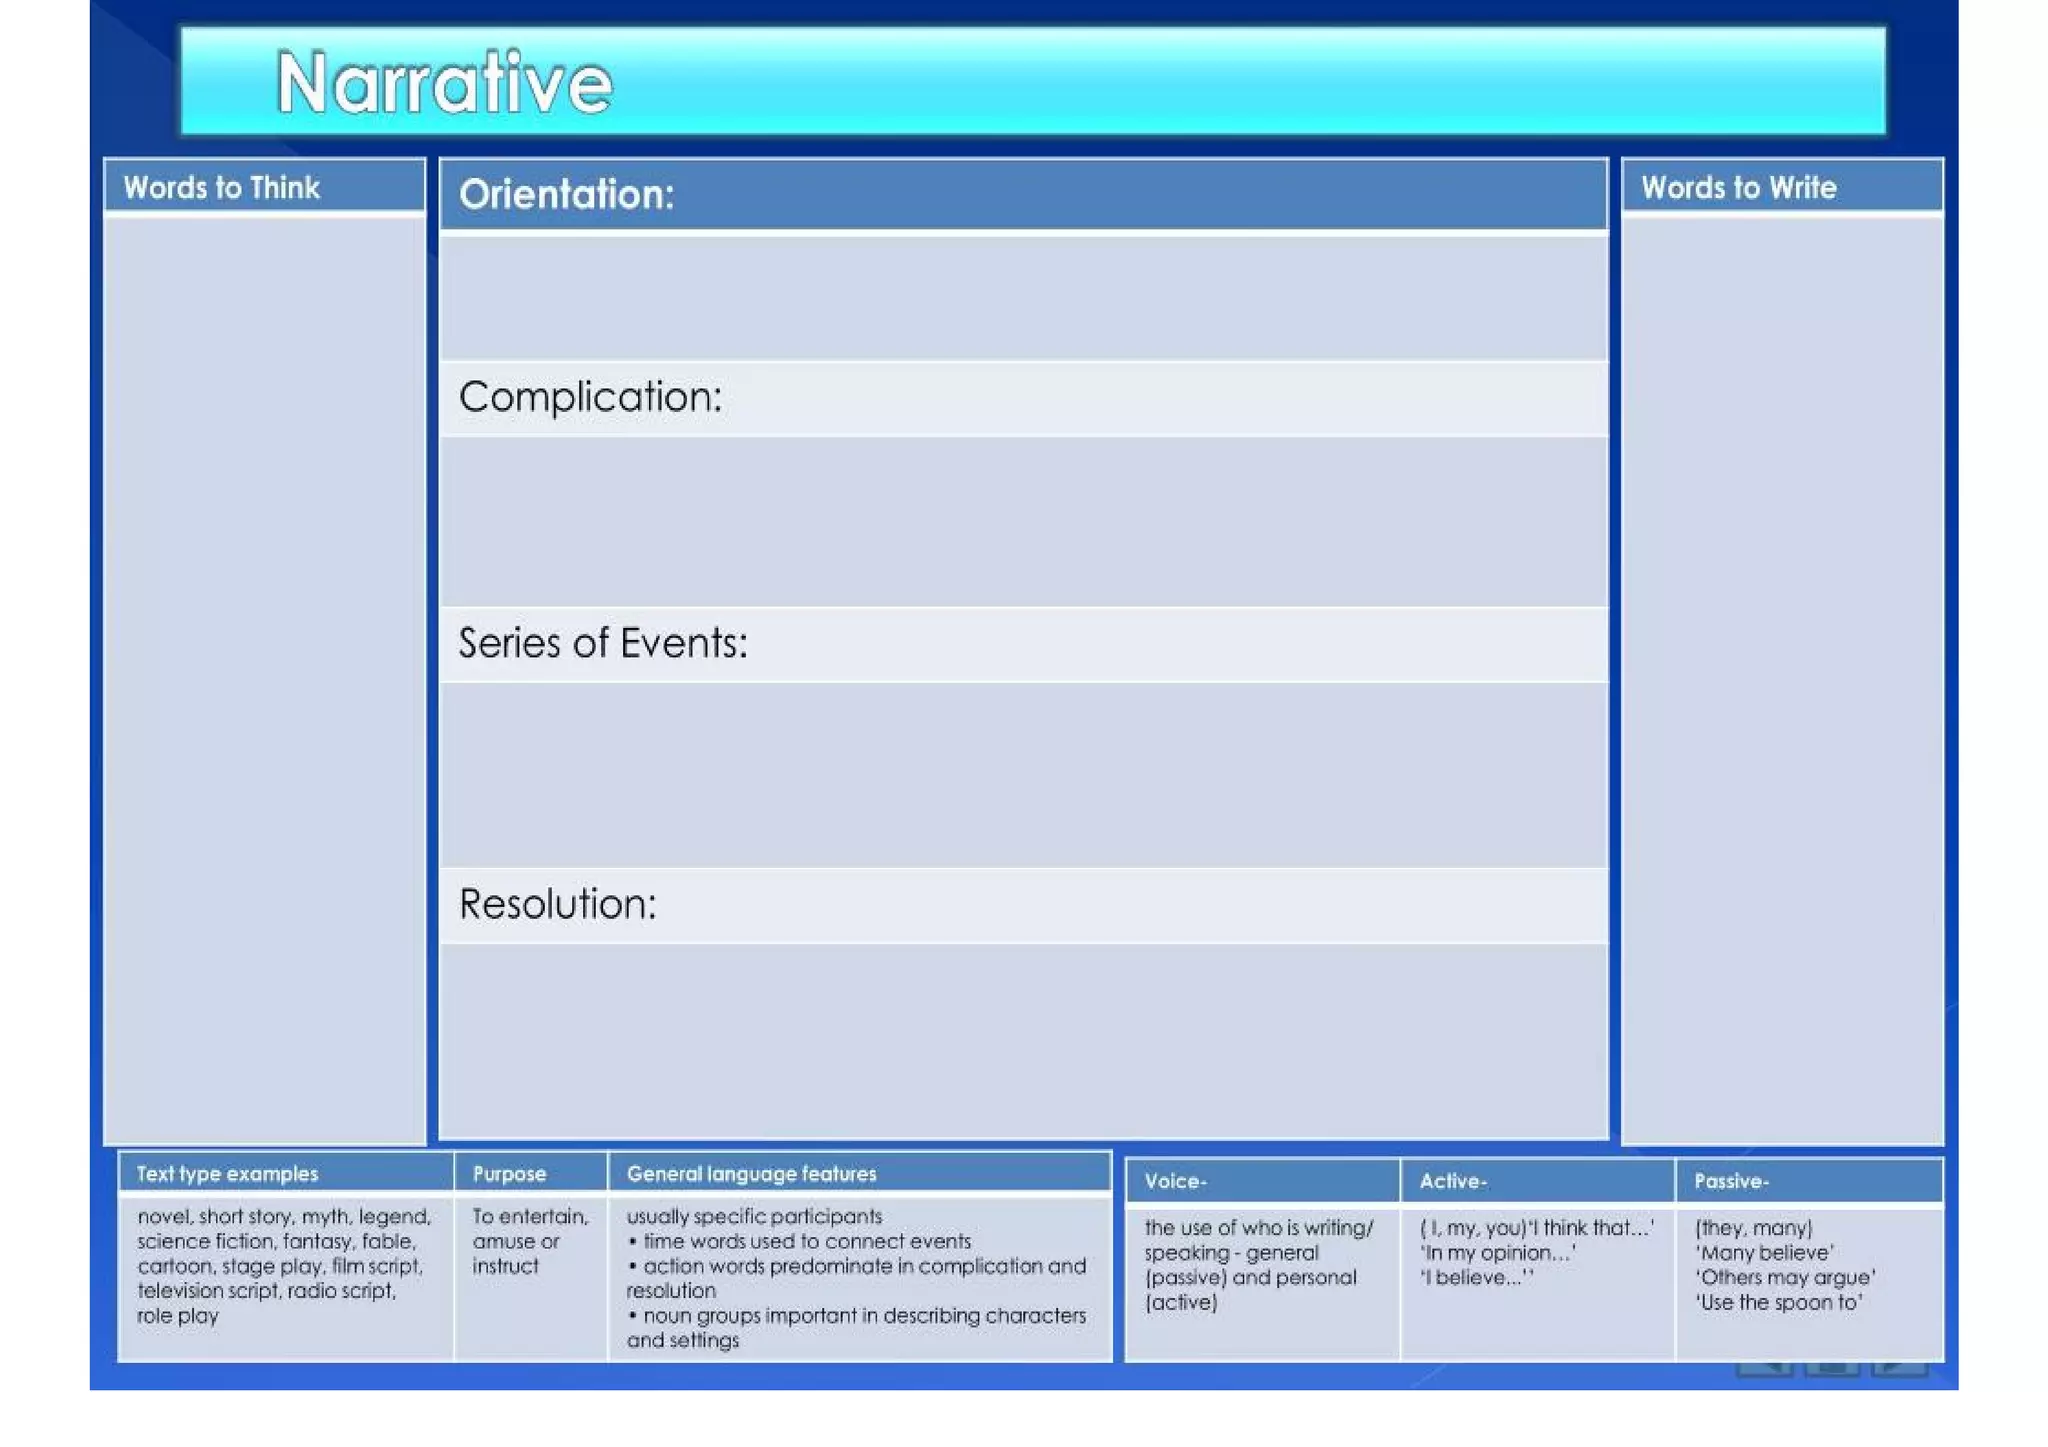Screen dimensions: 2048x1447
Task: Click the Voice- column header
Action: 1263,1181
